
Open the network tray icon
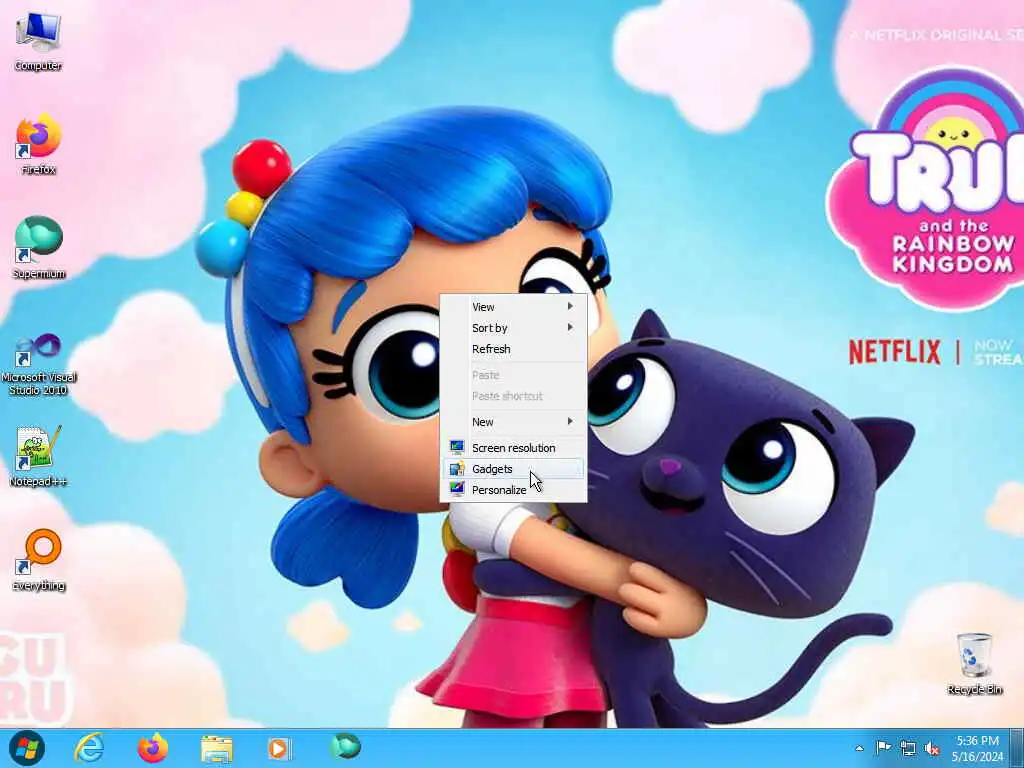(908, 748)
